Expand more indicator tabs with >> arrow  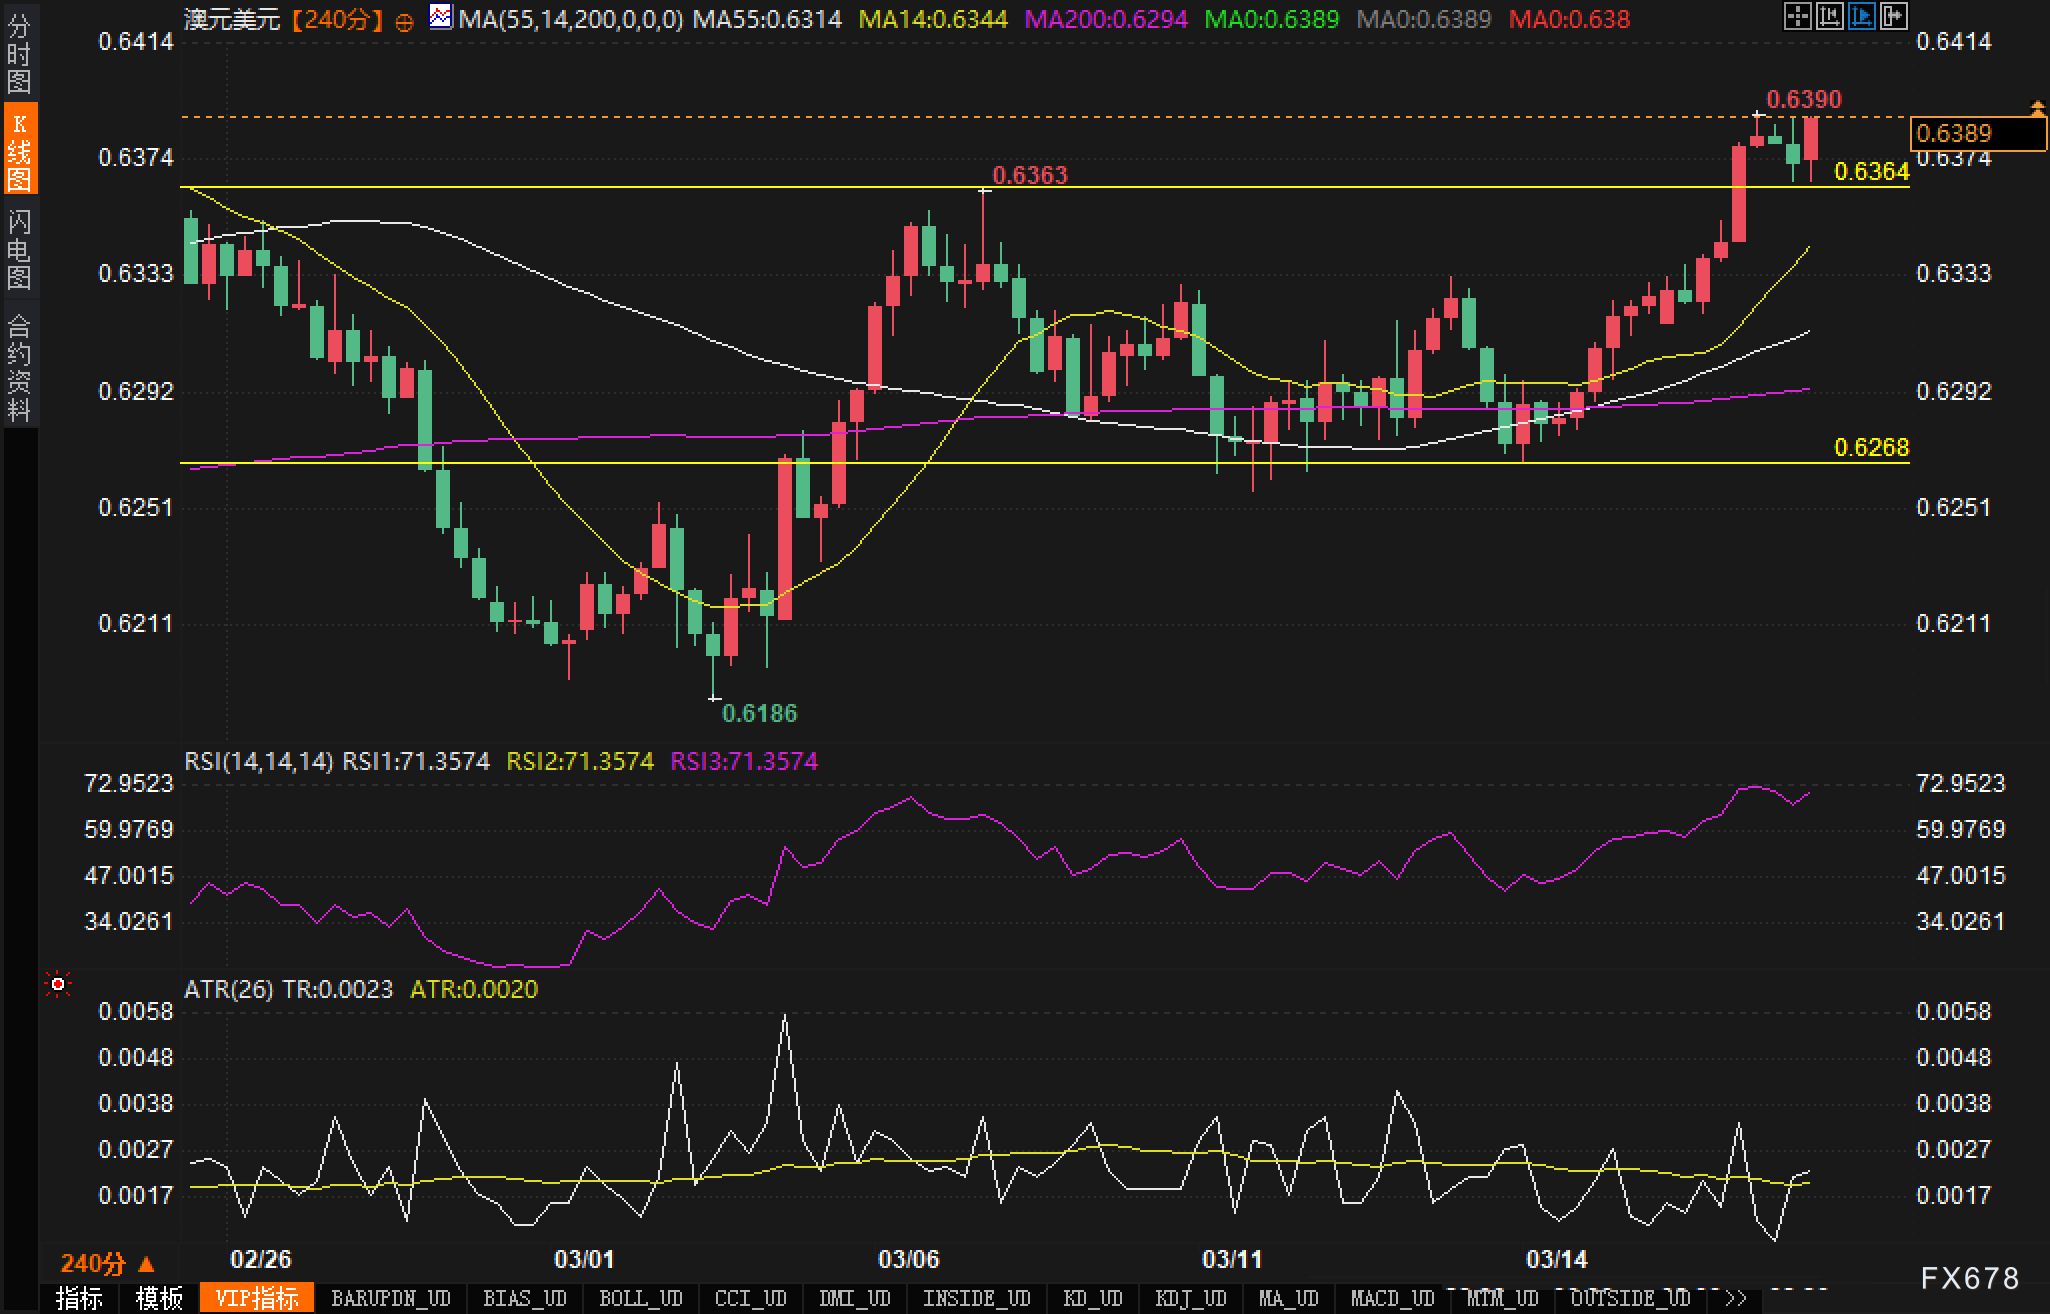click(1736, 1298)
